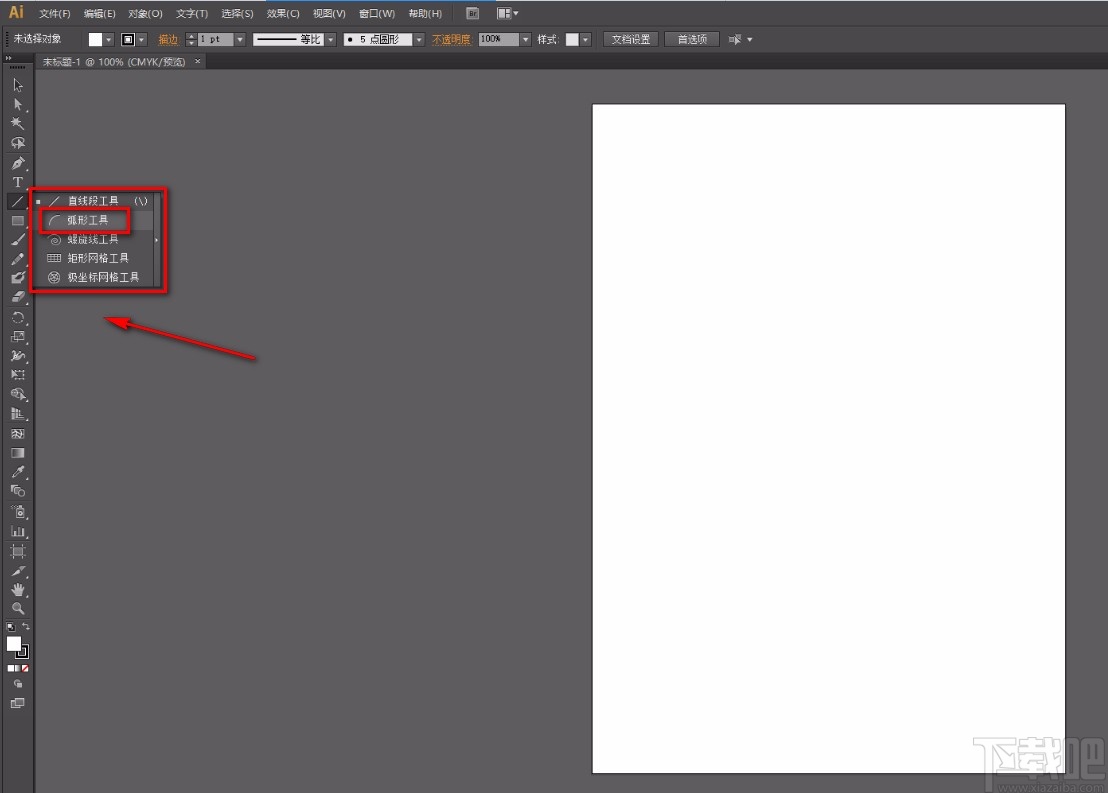Open the 5 点圆形 brush dropdown
1108x793 pixels.
(419, 40)
